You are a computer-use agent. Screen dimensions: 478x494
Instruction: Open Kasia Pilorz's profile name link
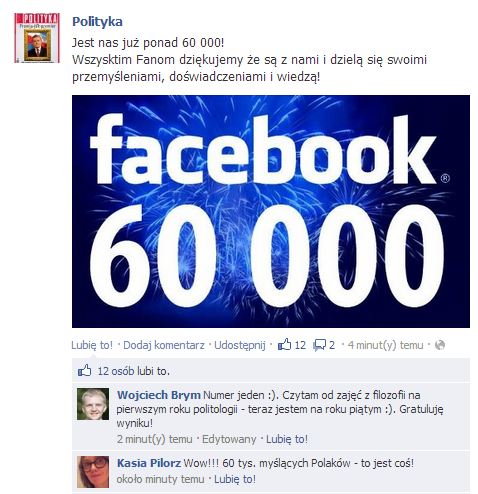[149, 463]
